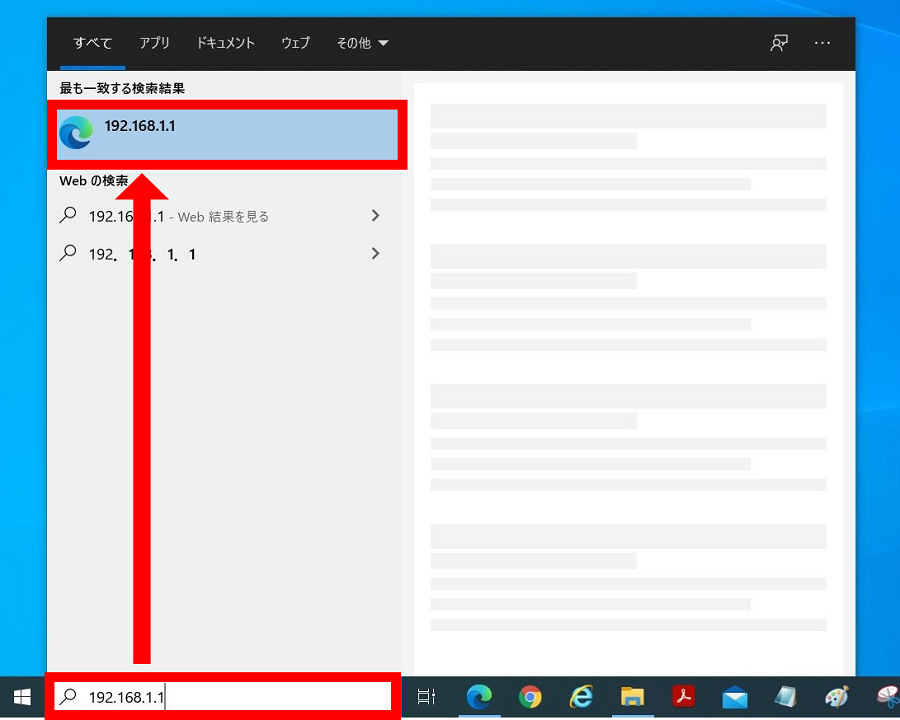The height and width of the screenshot is (720, 900).
Task: Open File Explorer from the taskbar
Action: (x=632, y=696)
